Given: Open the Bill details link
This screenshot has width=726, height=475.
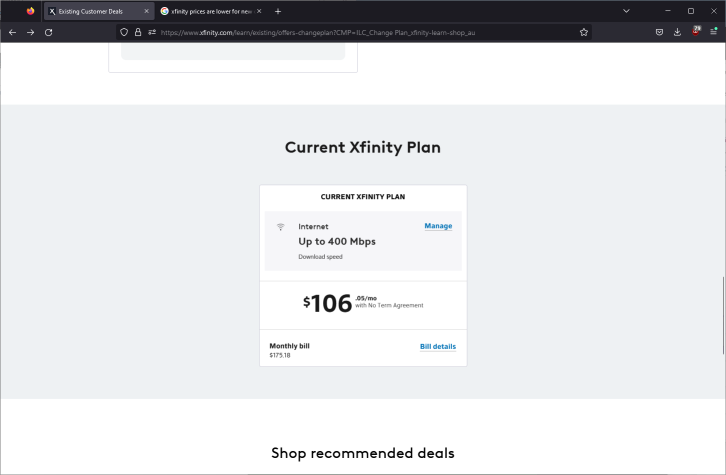Looking at the screenshot, I should point(437,347).
